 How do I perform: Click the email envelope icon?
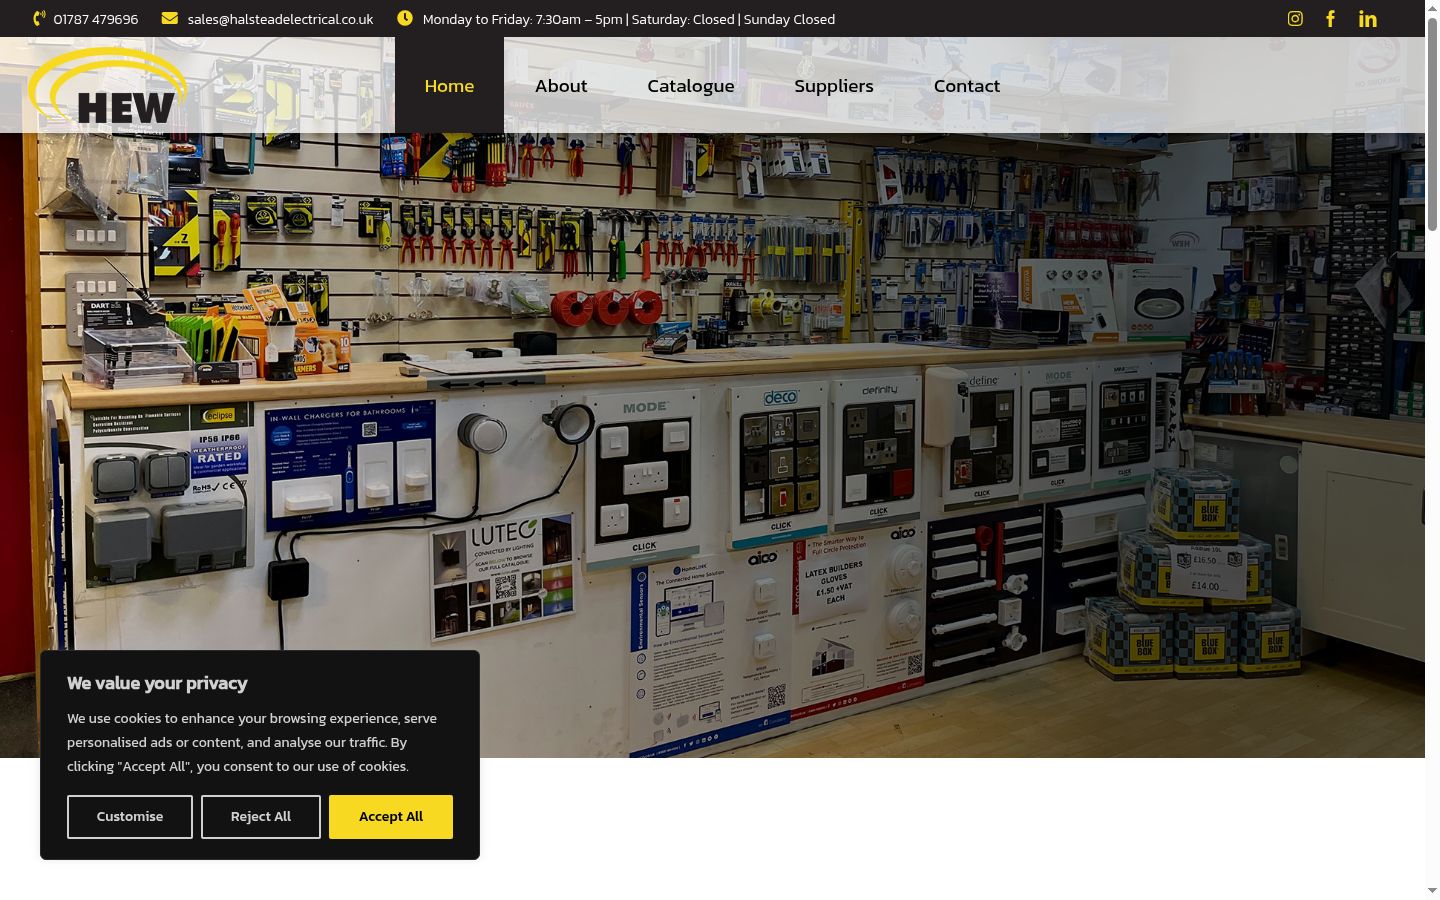tap(170, 18)
